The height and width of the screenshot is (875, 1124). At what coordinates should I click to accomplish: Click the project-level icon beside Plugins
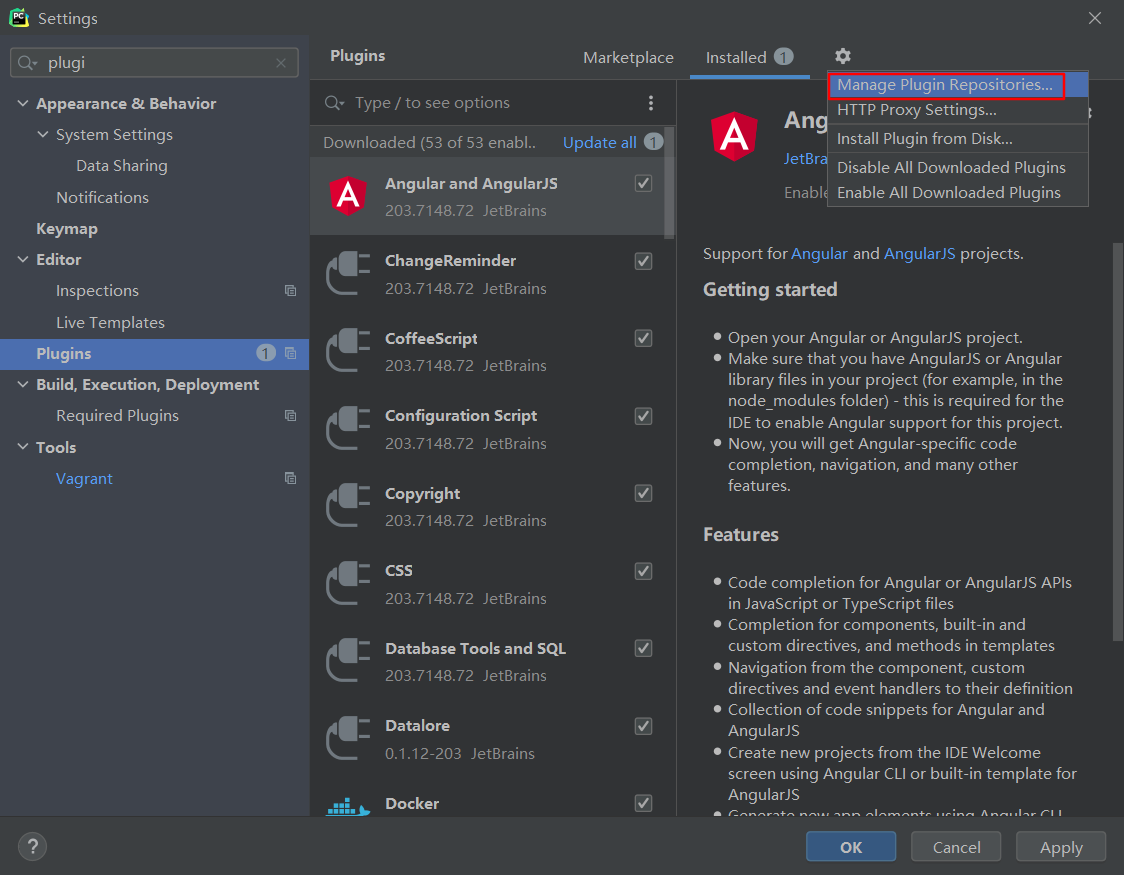[290, 353]
